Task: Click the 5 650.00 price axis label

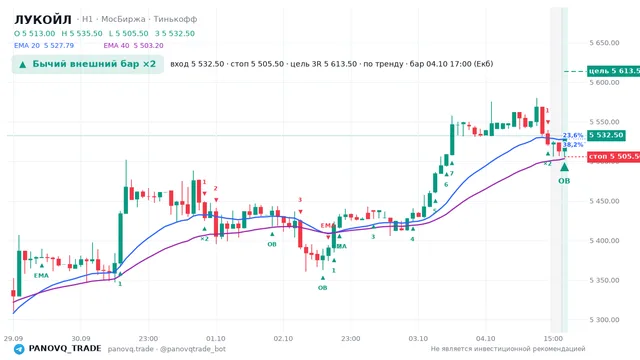Action: coord(604,43)
